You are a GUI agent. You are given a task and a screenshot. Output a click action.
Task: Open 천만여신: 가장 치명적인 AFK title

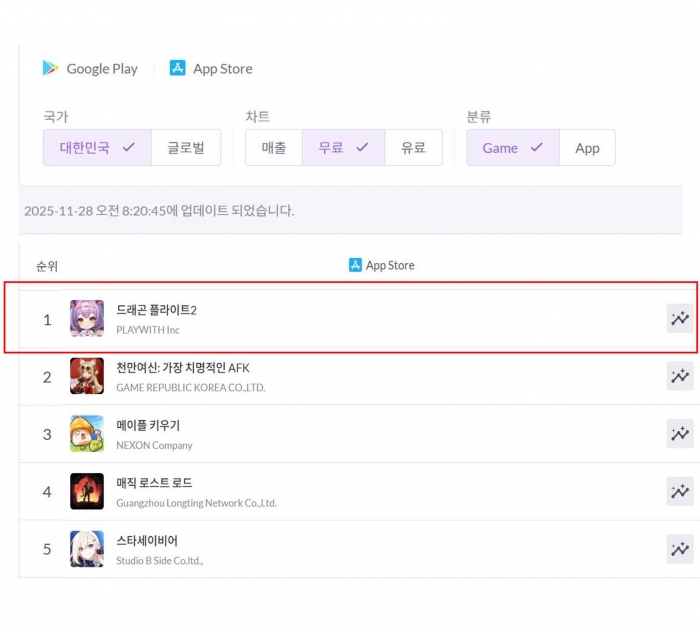pos(182,368)
